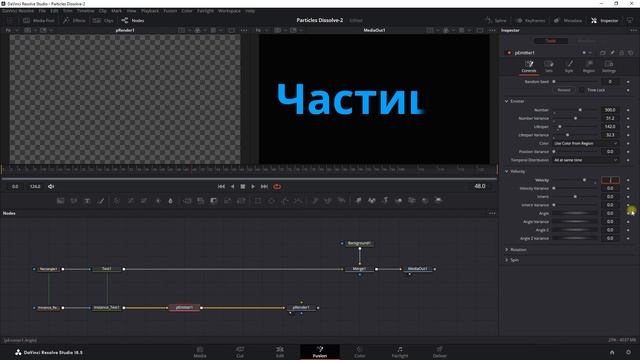The height and width of the screenshot is (360, 640).
Task: Open the Spline editor panel
Action: pos(496,20)
